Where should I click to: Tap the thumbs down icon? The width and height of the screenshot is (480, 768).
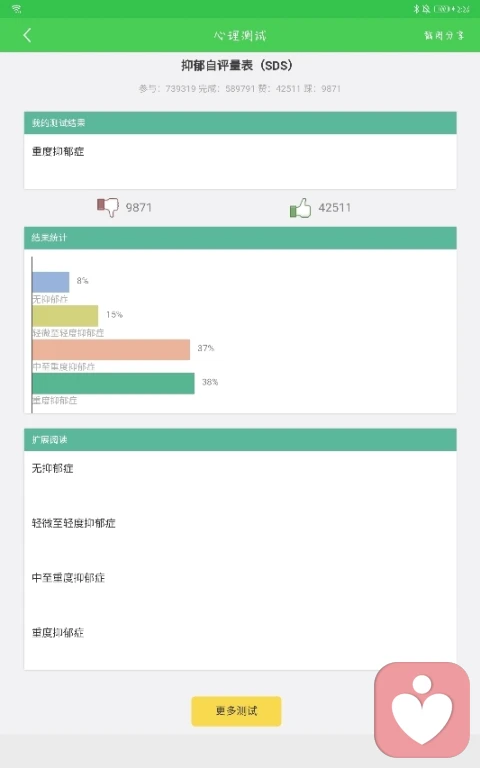pyautogui.click(x=108, y=207)
